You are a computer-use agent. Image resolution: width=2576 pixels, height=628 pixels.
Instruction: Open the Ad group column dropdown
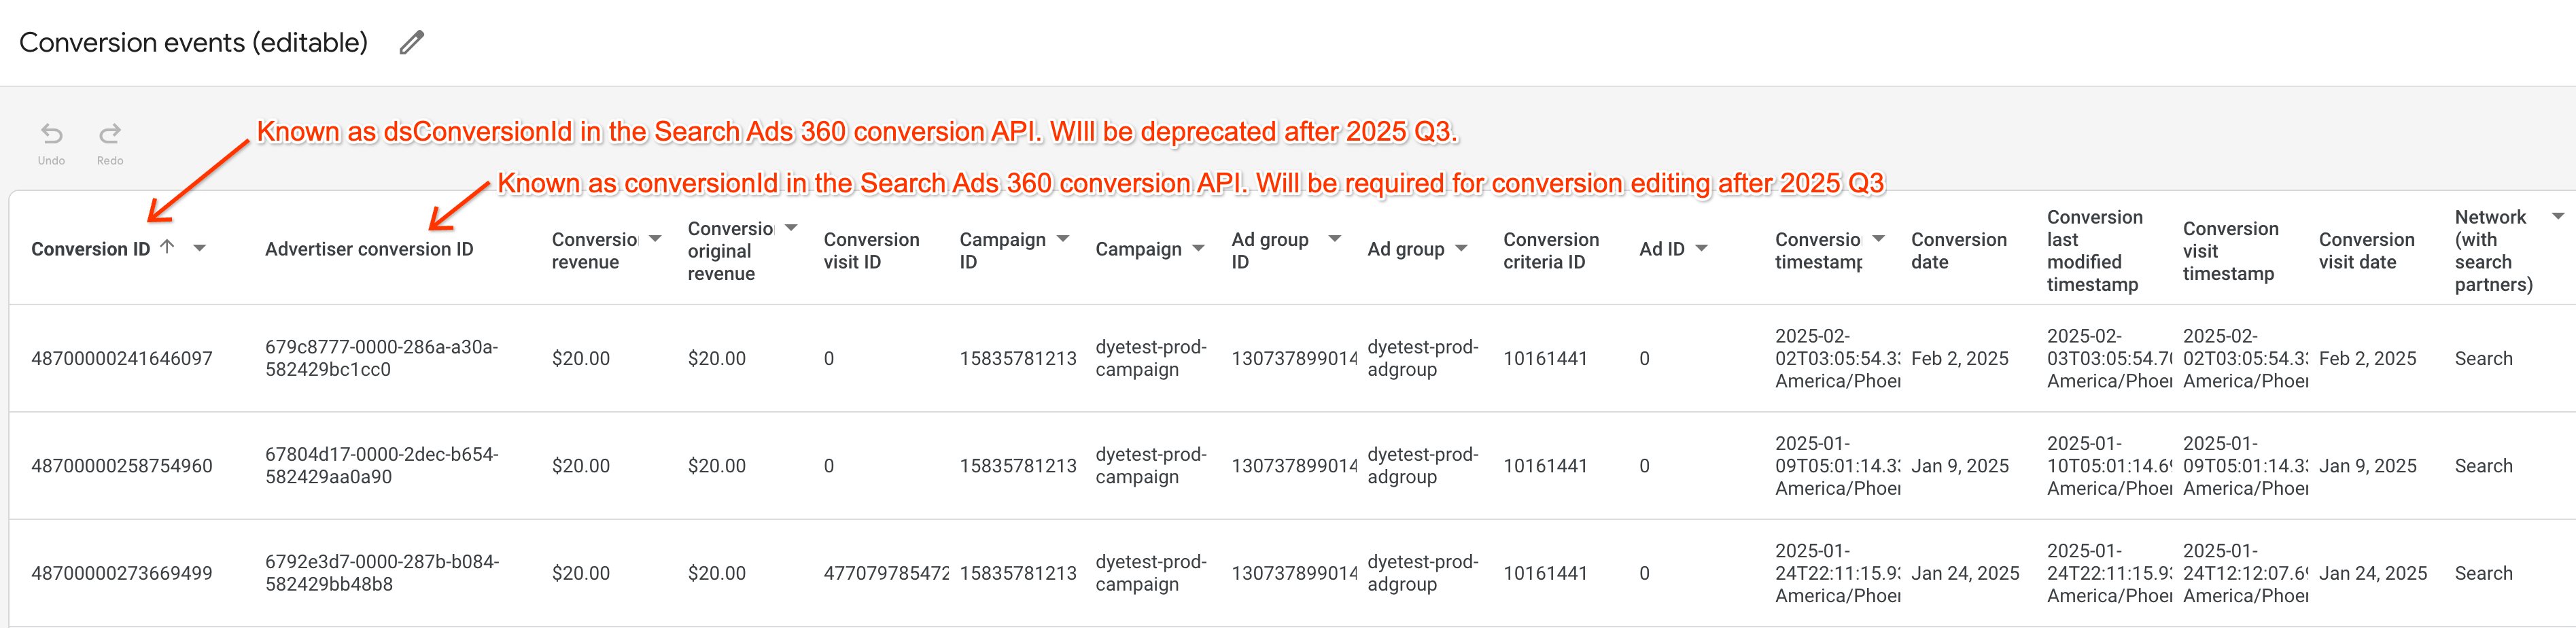(1461, 249)
